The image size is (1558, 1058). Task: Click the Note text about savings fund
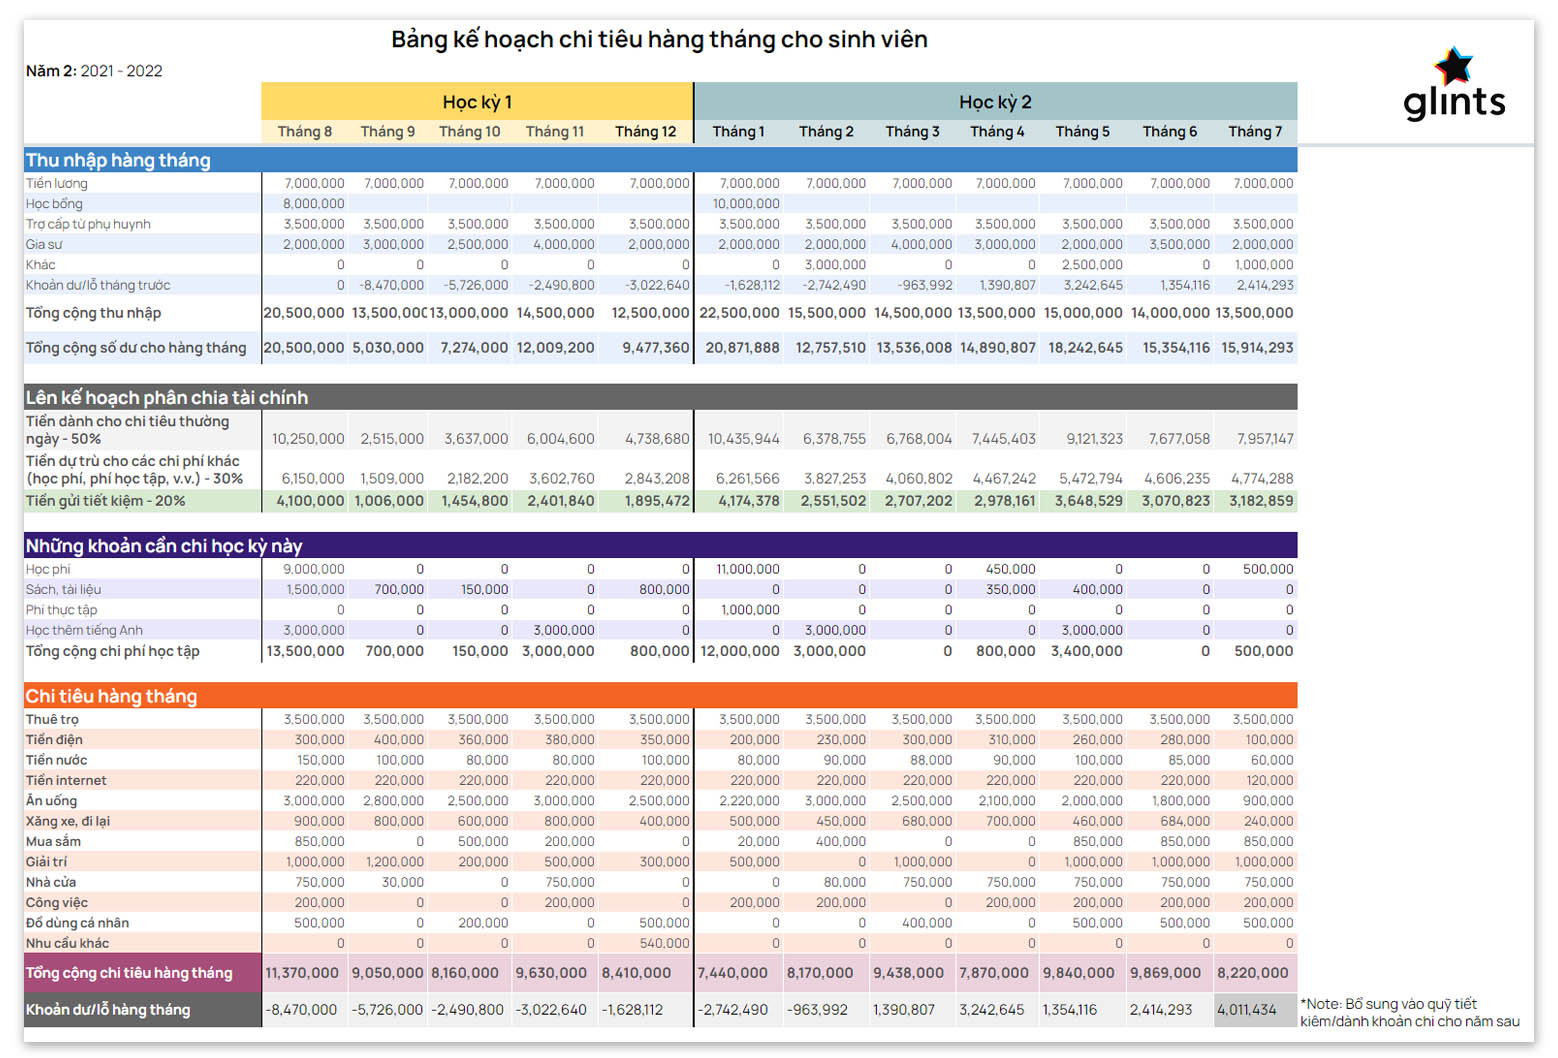[x=1409, y=1012]
